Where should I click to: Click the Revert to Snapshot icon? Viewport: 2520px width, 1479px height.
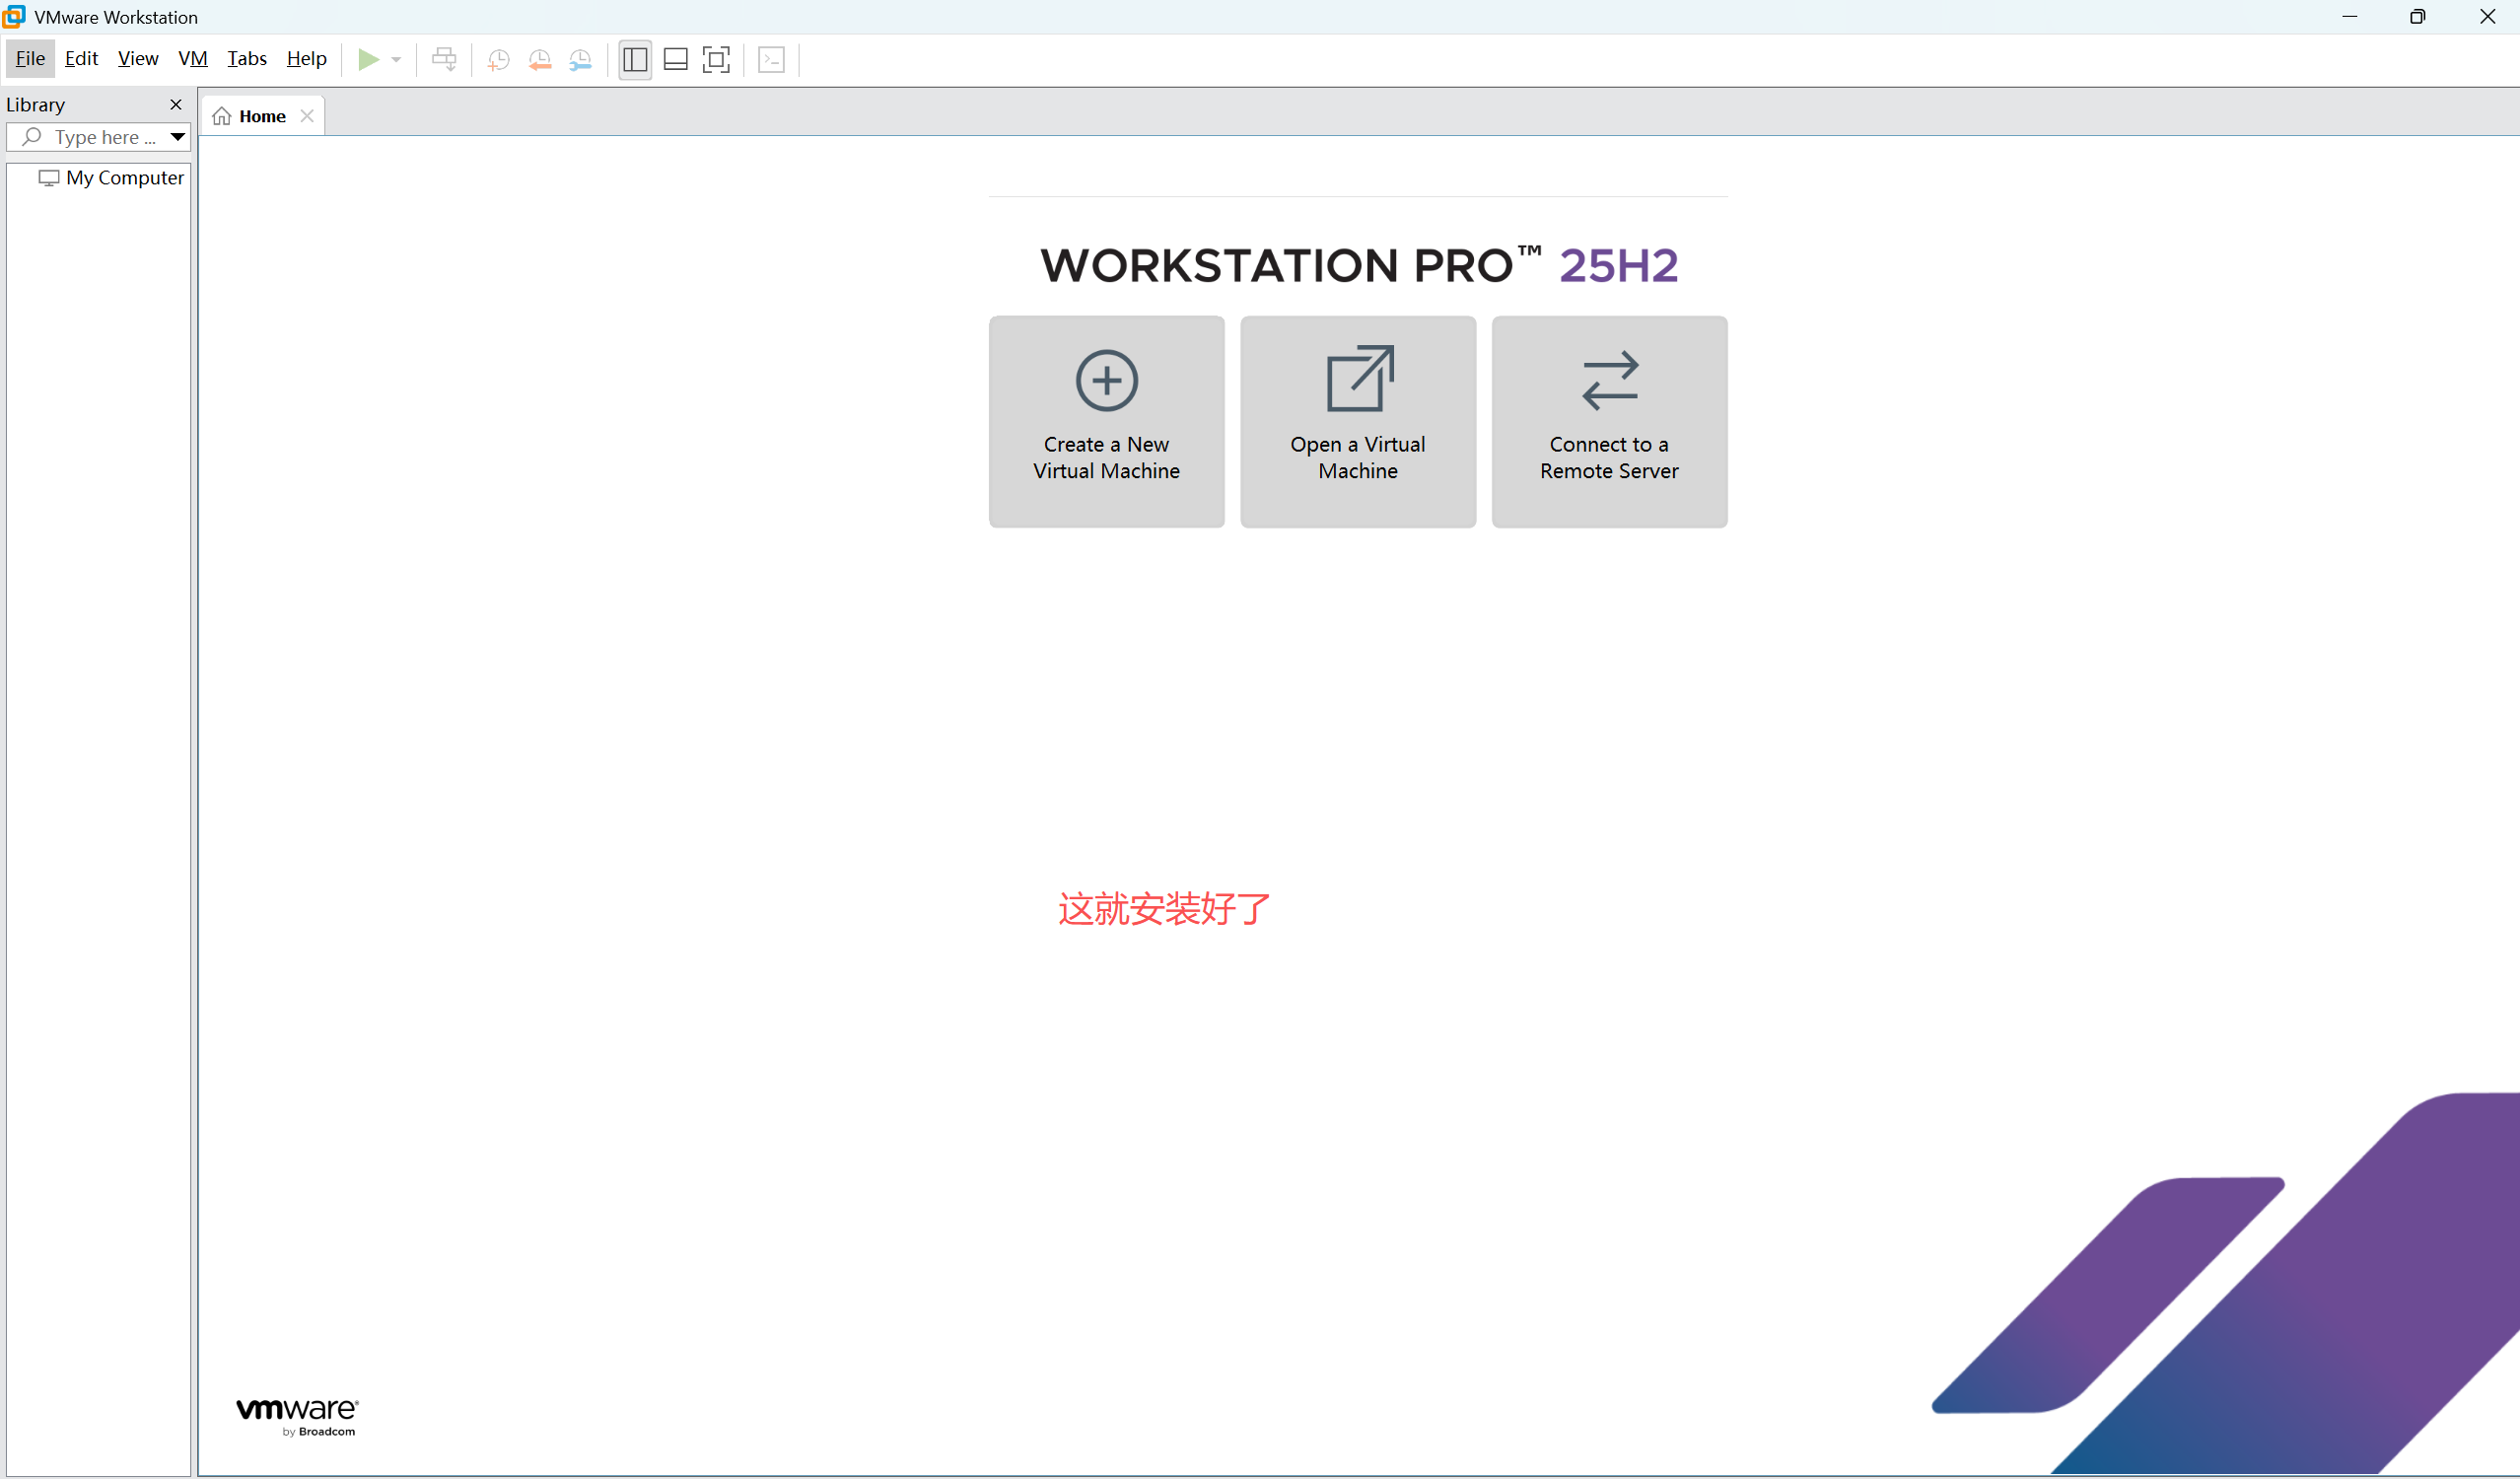(x=539, y=60)
